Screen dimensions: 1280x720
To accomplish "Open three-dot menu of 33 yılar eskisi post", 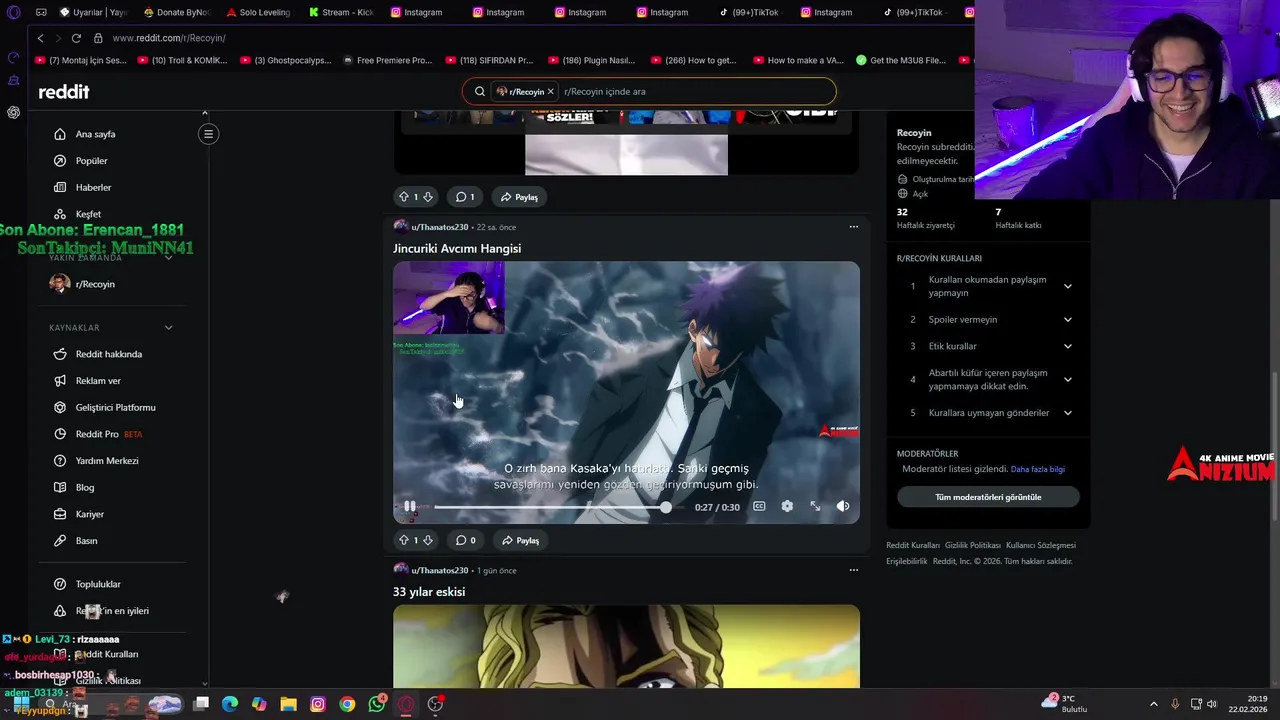I will (x=853, y=570).
